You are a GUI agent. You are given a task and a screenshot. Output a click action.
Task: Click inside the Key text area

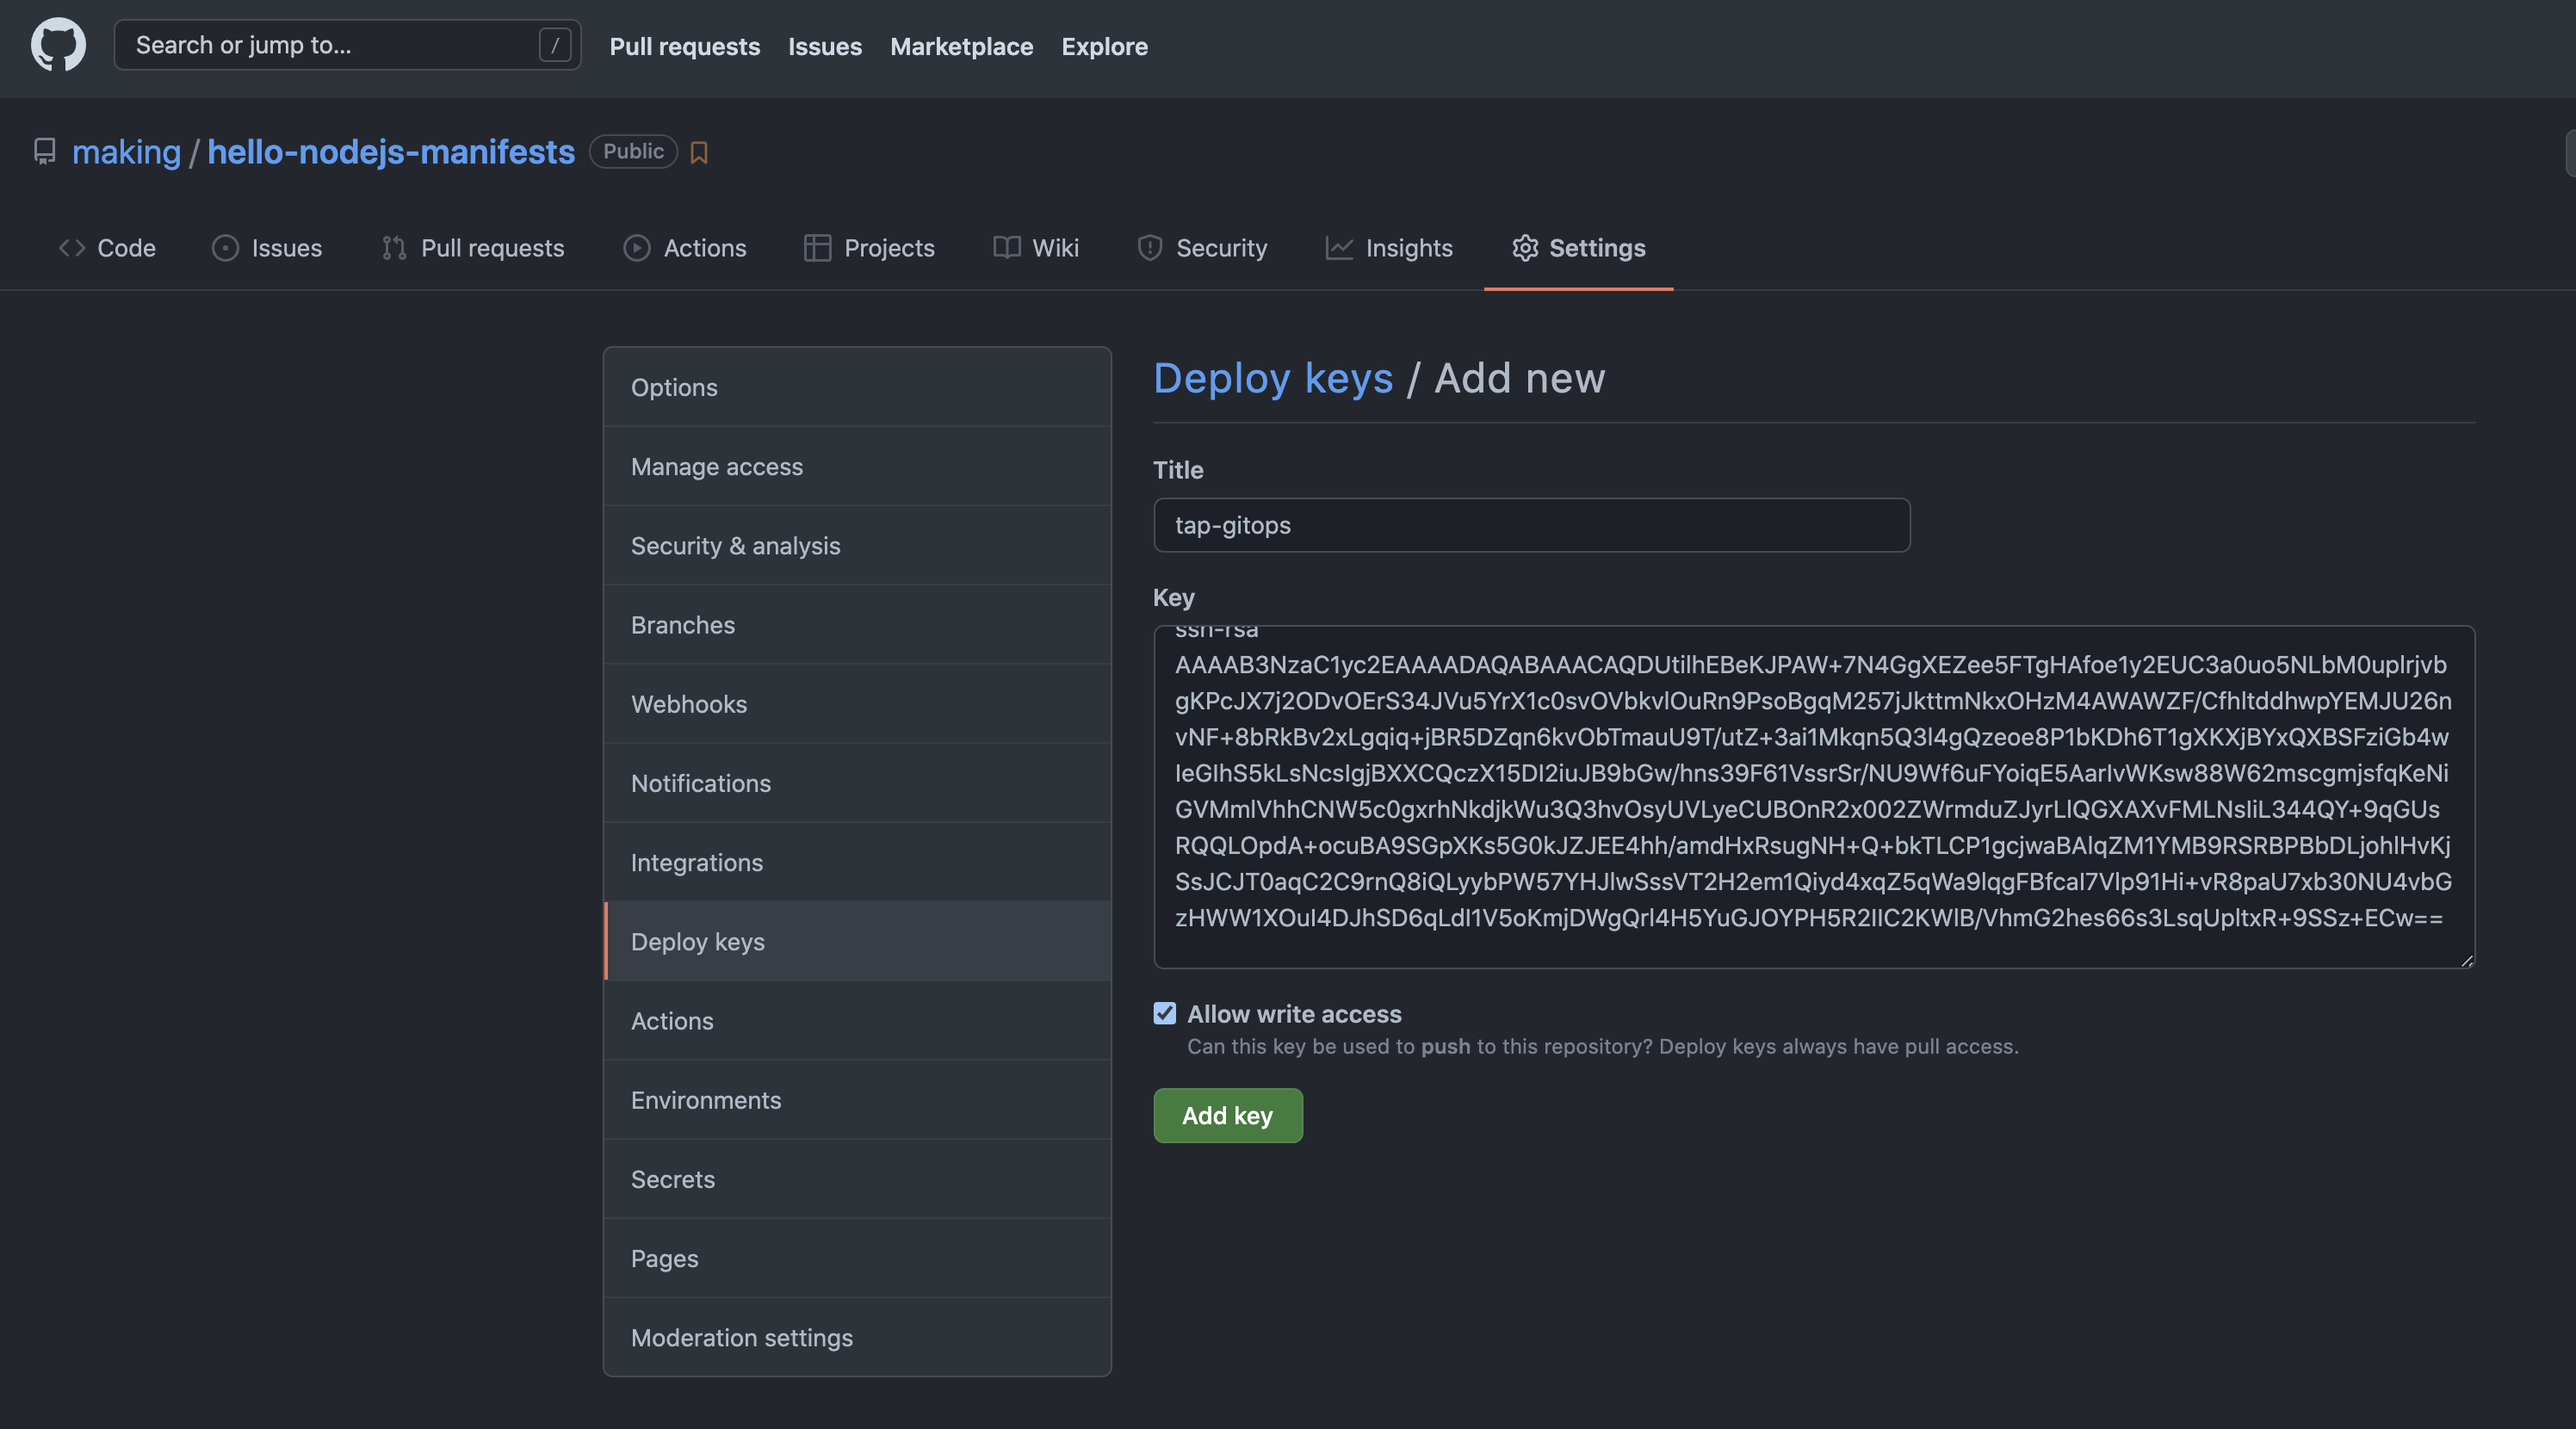1812,795
